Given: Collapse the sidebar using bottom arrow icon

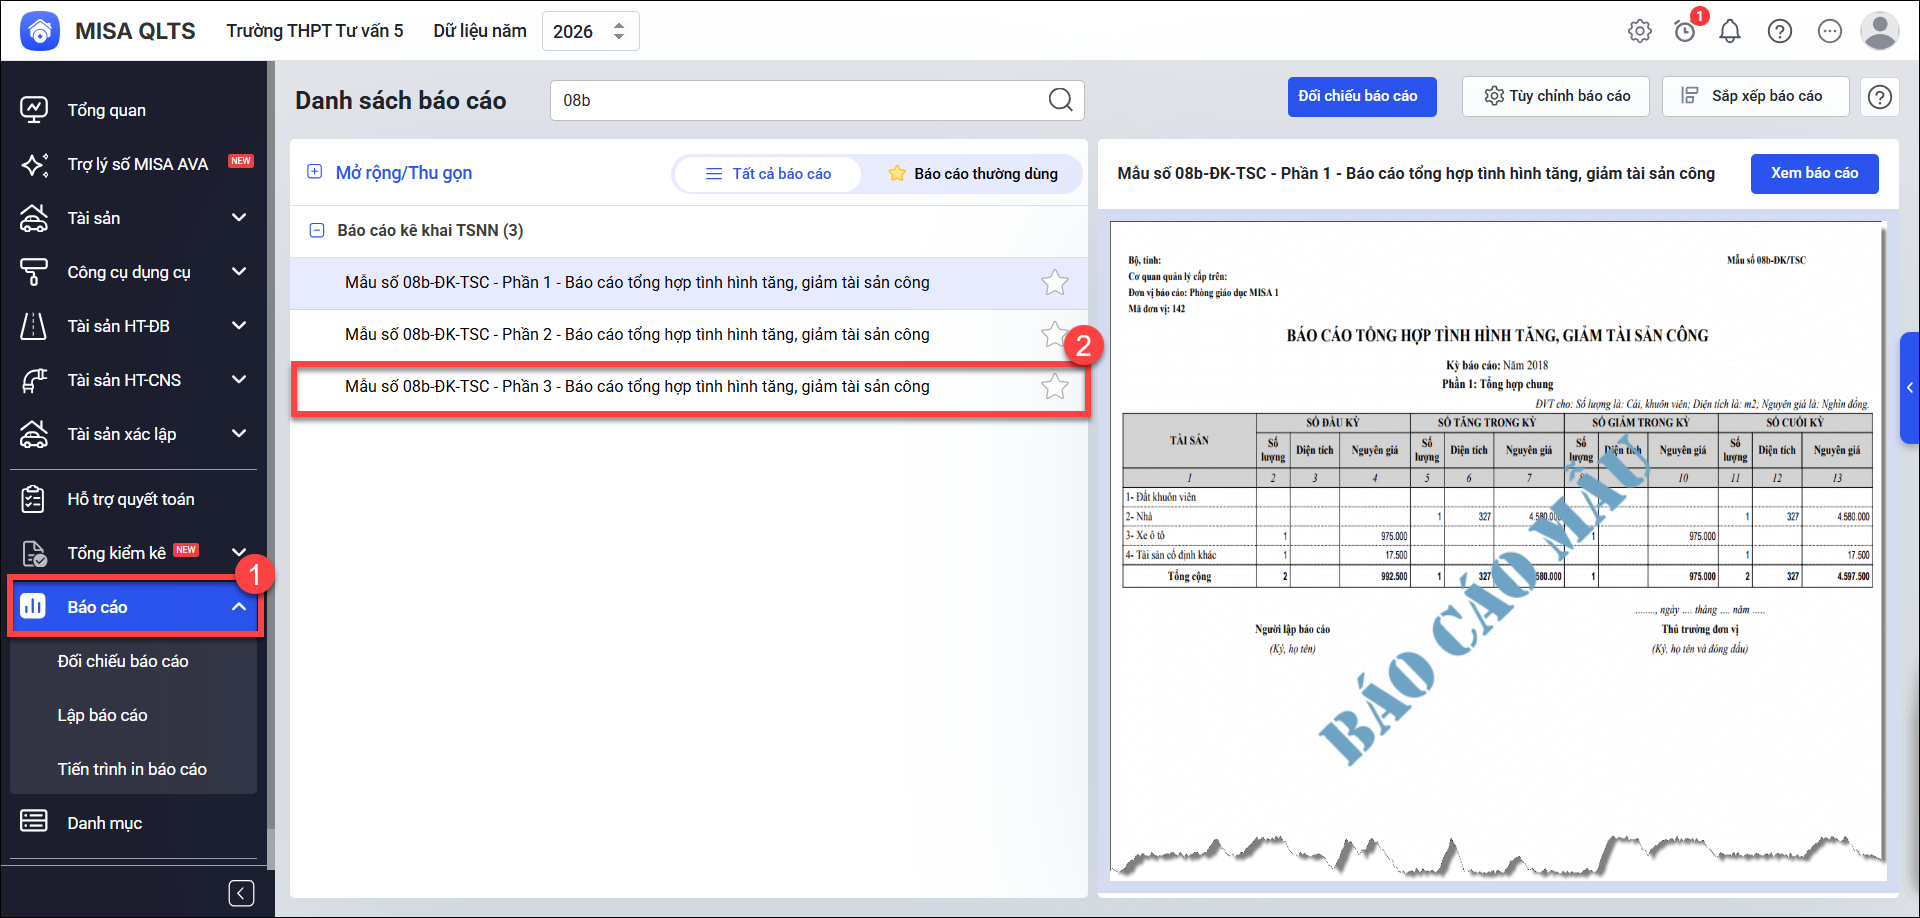Looking at the screenshot, I should point(241,893).
